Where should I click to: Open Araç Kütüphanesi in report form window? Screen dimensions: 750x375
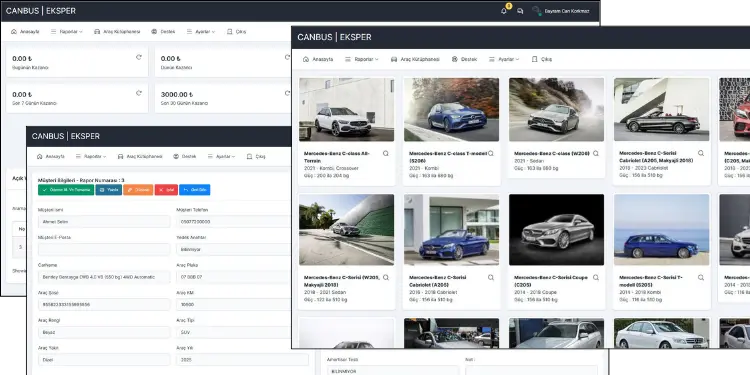coord(140,156)
